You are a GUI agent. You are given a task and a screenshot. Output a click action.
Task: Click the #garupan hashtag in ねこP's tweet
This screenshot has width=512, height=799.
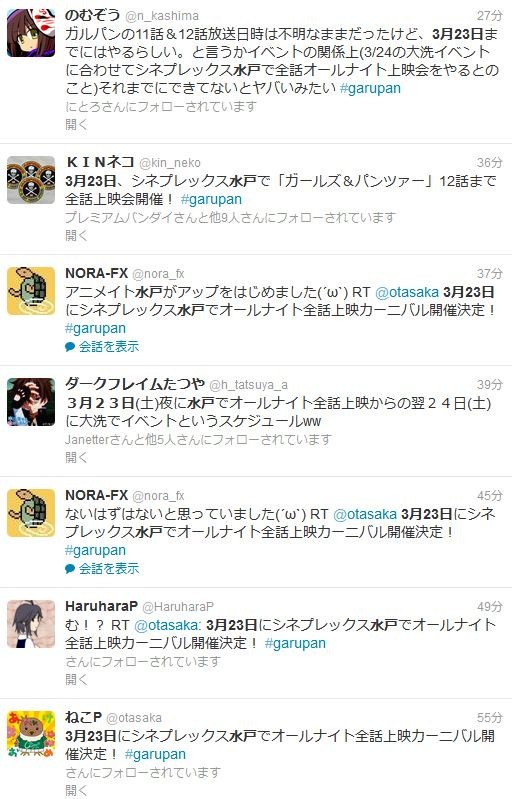click(x=155, y=754)
